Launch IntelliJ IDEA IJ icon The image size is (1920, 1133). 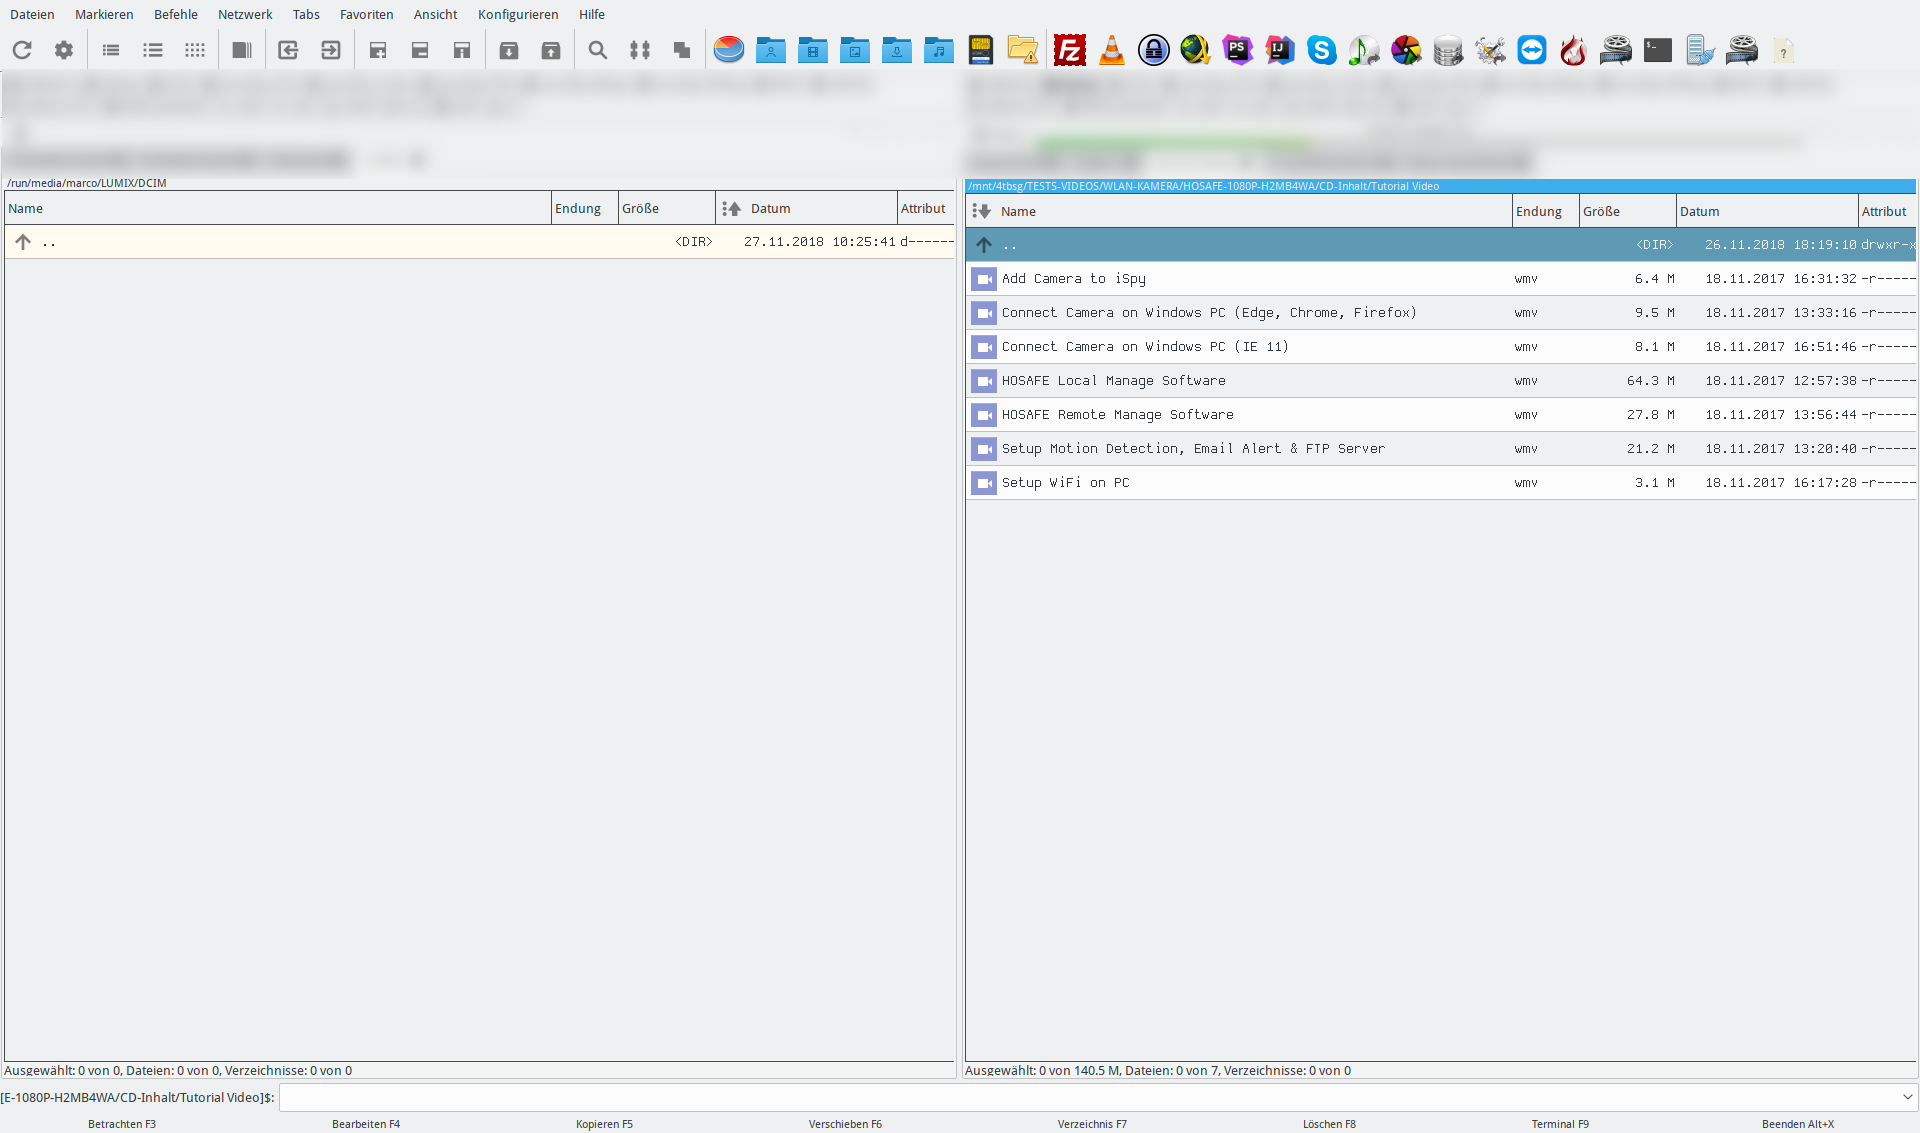click(x=1280, y=50)
